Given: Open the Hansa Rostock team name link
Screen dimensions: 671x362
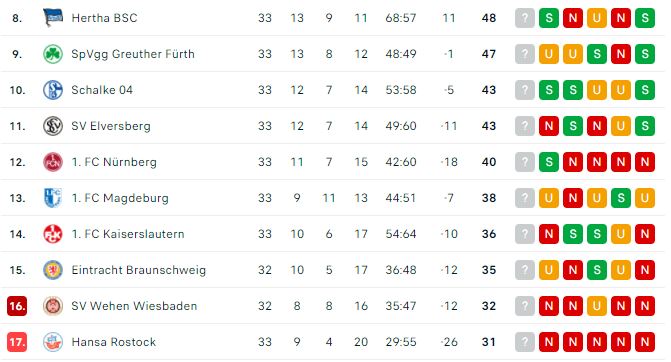Looking at the screenshot, I should (x=114, y=342).
